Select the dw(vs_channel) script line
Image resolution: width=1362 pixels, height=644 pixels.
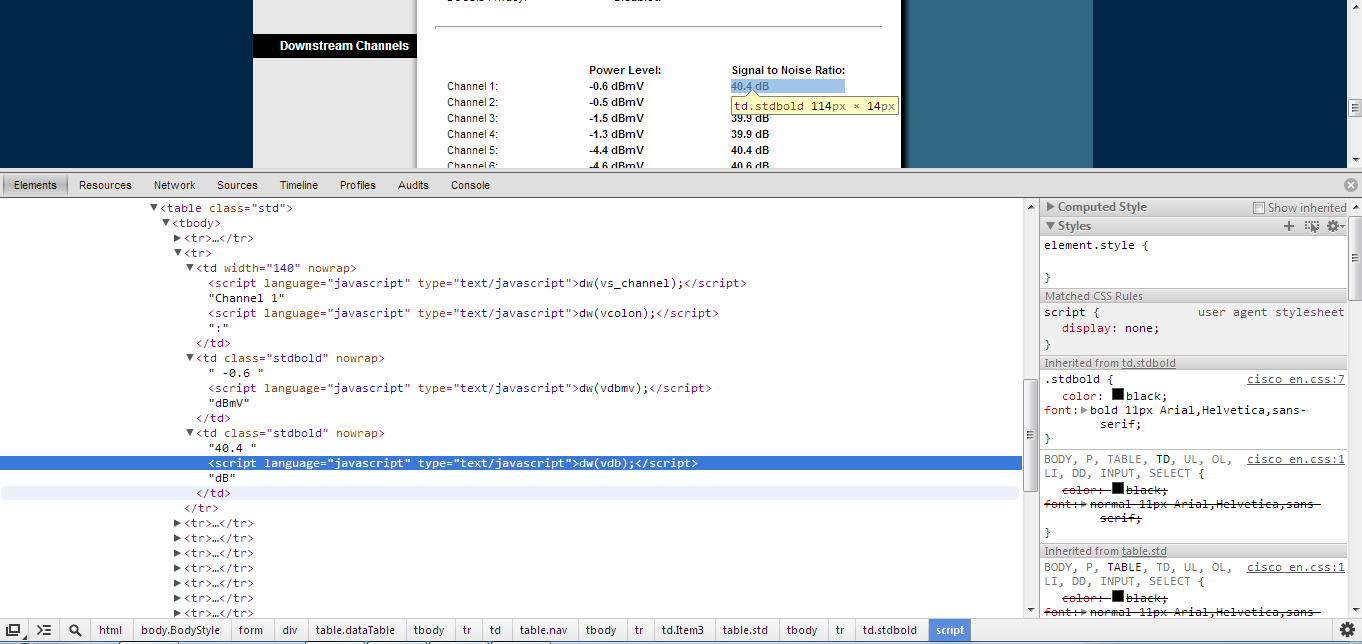477,283
